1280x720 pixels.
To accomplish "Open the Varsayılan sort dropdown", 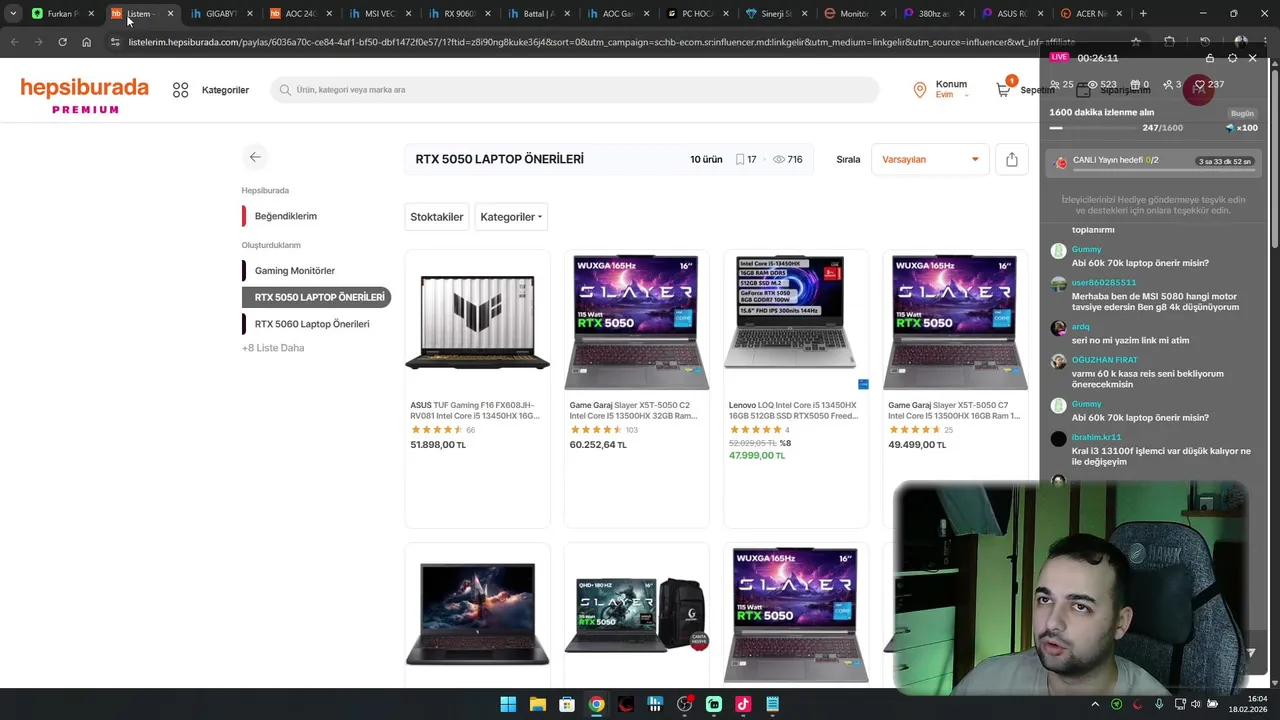I will point(930,159).
